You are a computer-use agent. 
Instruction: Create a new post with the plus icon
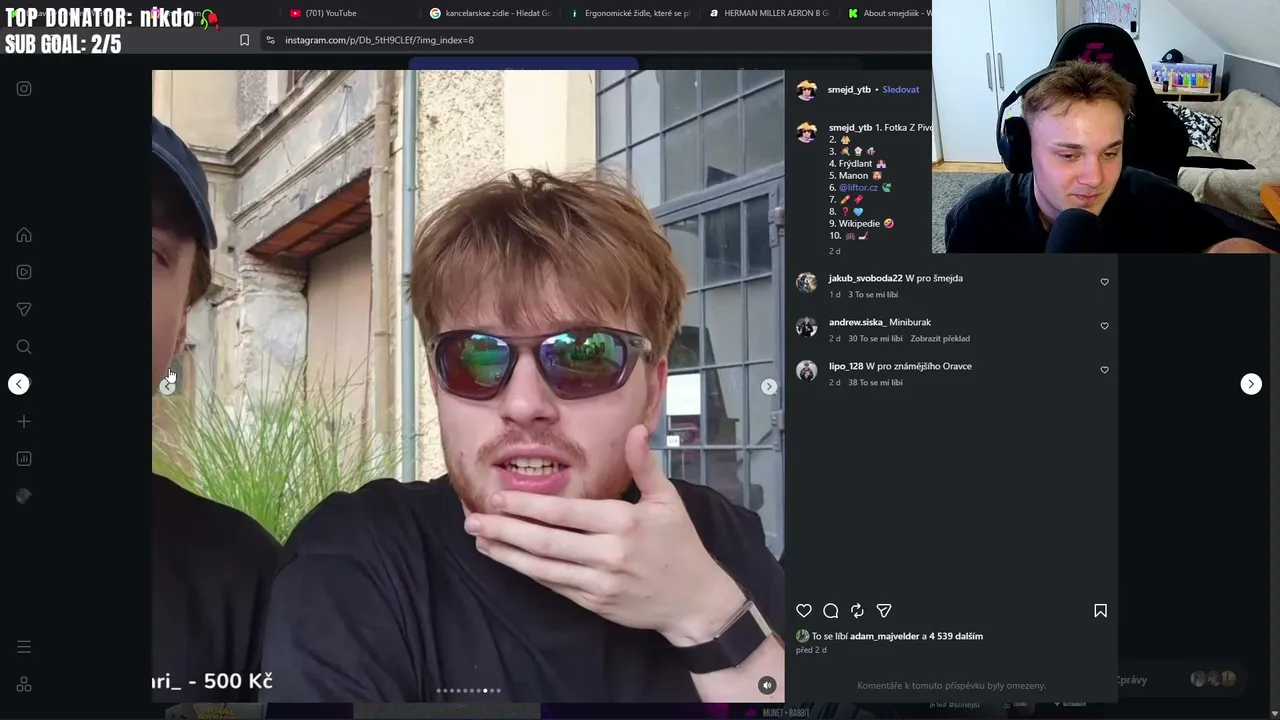click(24, 421)
